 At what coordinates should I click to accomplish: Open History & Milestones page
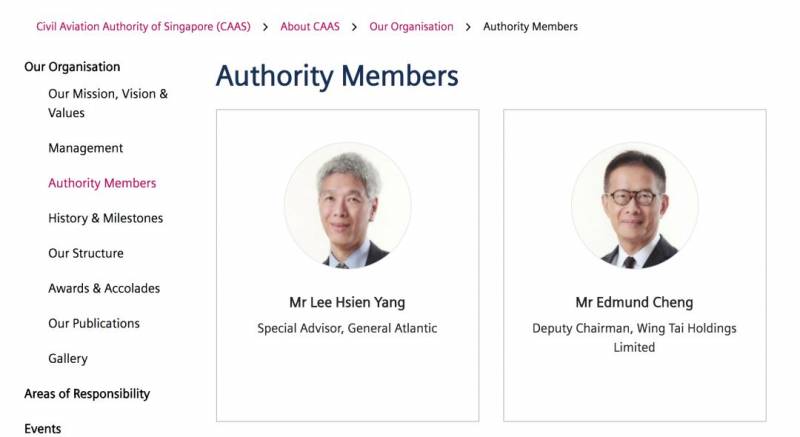[105, 218]
